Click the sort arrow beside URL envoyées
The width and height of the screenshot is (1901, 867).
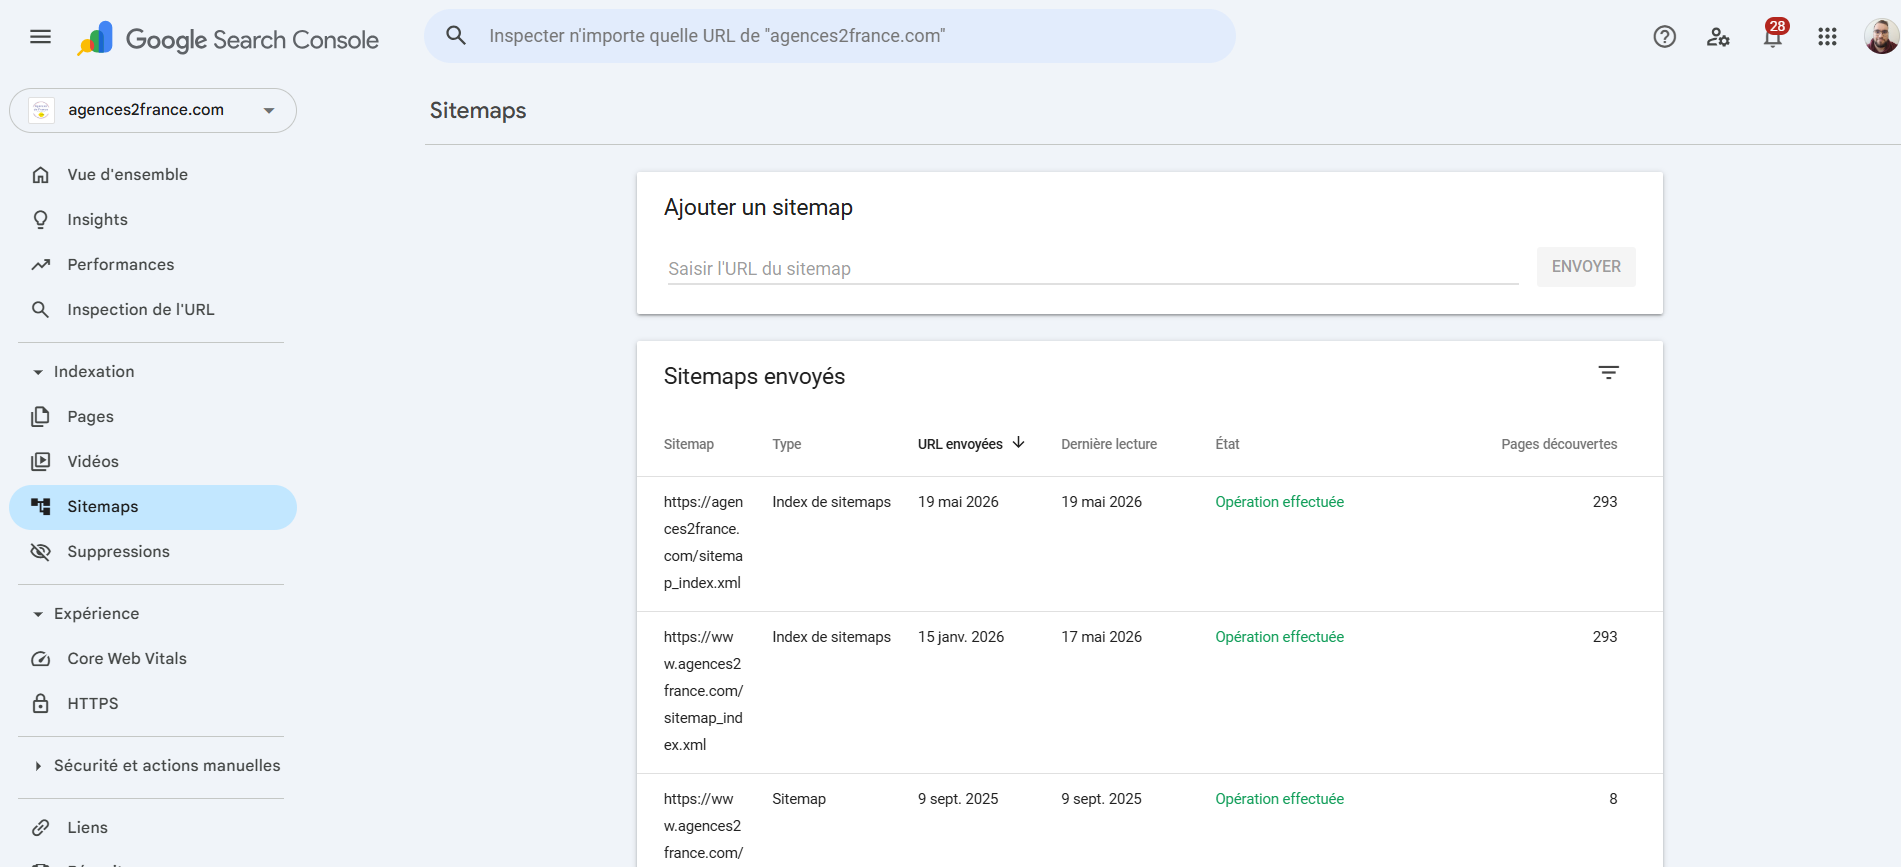1018,443
